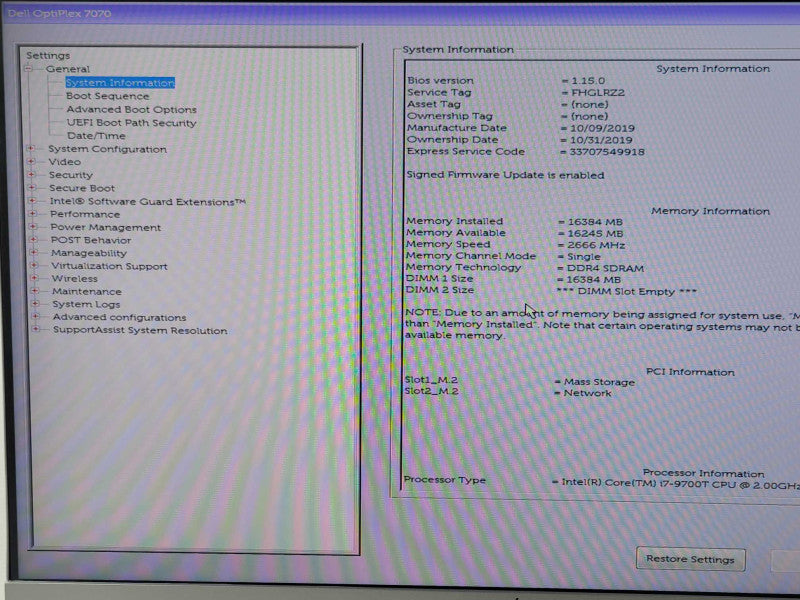Expand the System Logs node
The image size is (800, 600).
[x=35, y=304]
